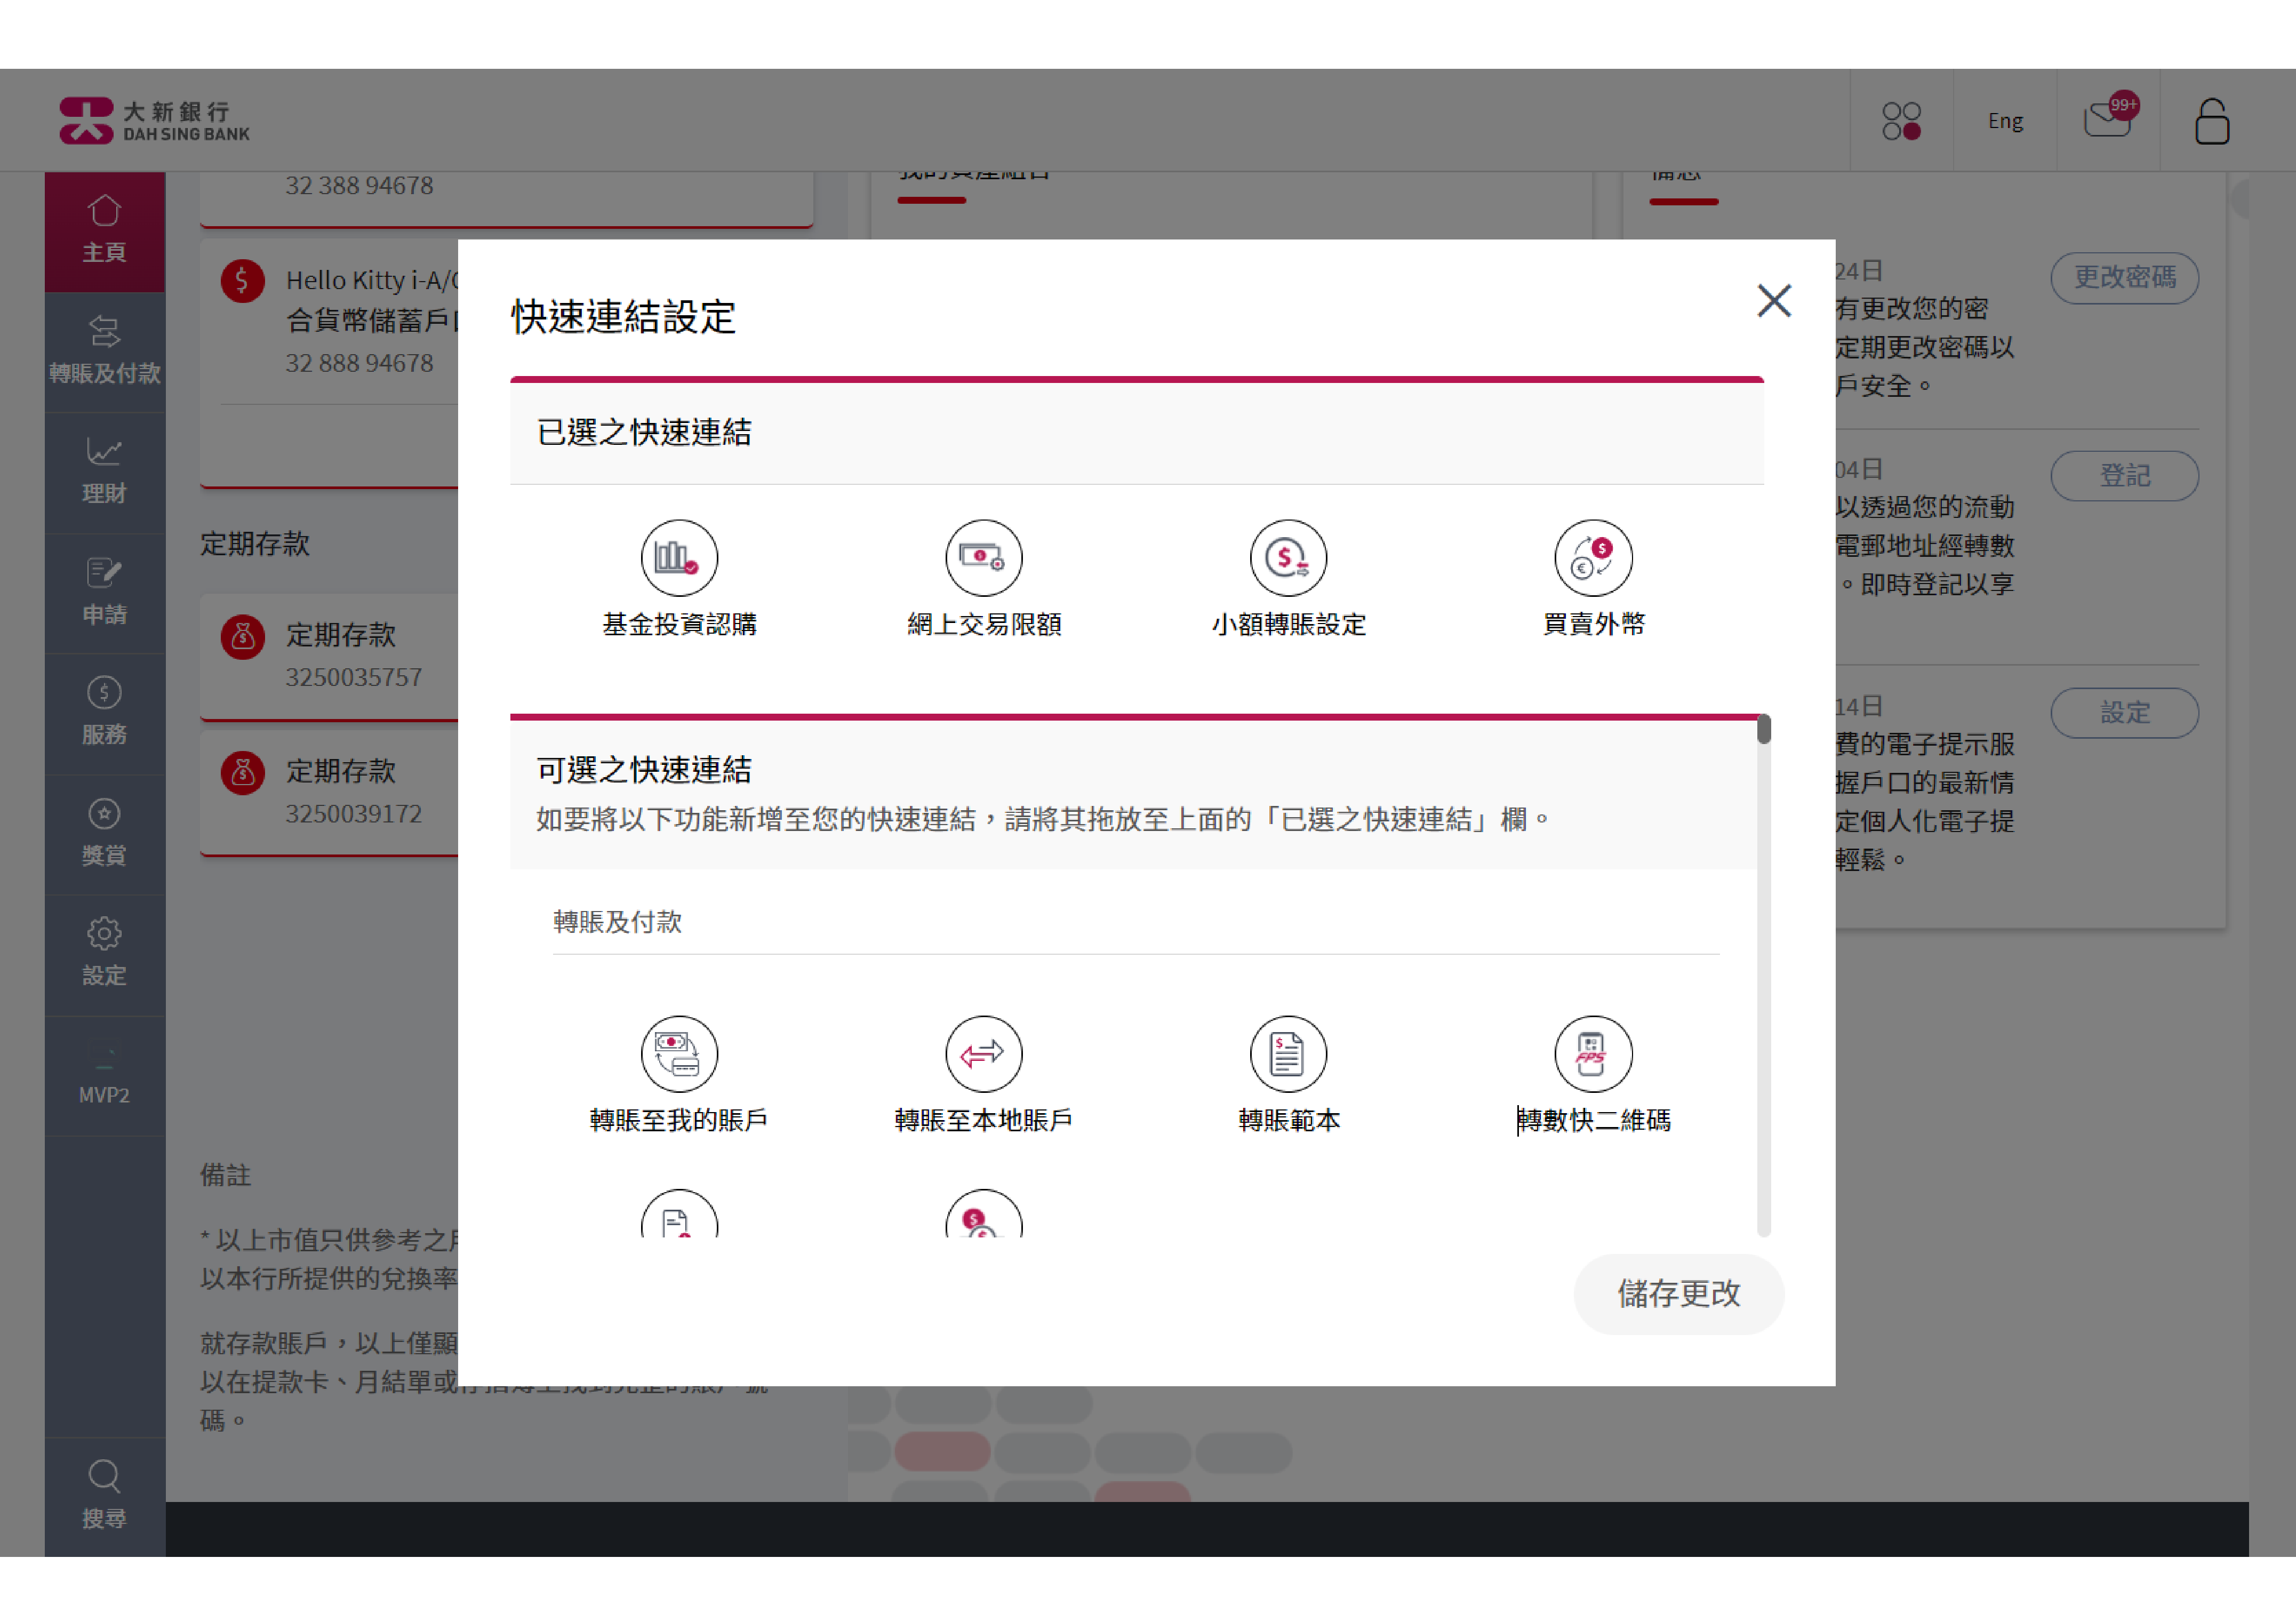Select the 轉賬至本地賬戶 icon
The image size is (2296, 1606).
[984, 1053]
